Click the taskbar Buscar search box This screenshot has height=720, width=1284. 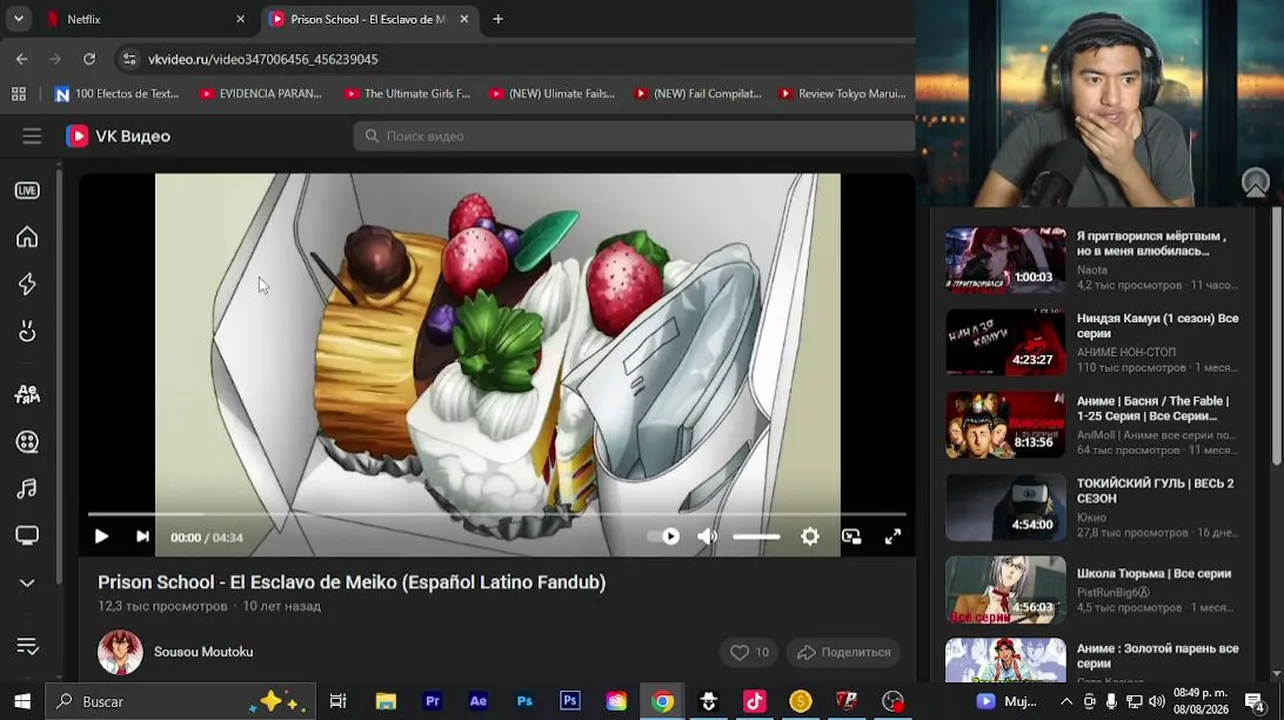coord(180,701)
